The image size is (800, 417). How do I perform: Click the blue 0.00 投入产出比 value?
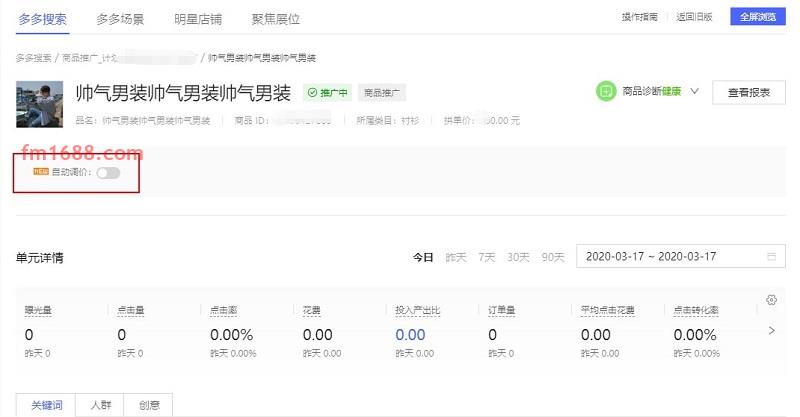coord(410,335)
